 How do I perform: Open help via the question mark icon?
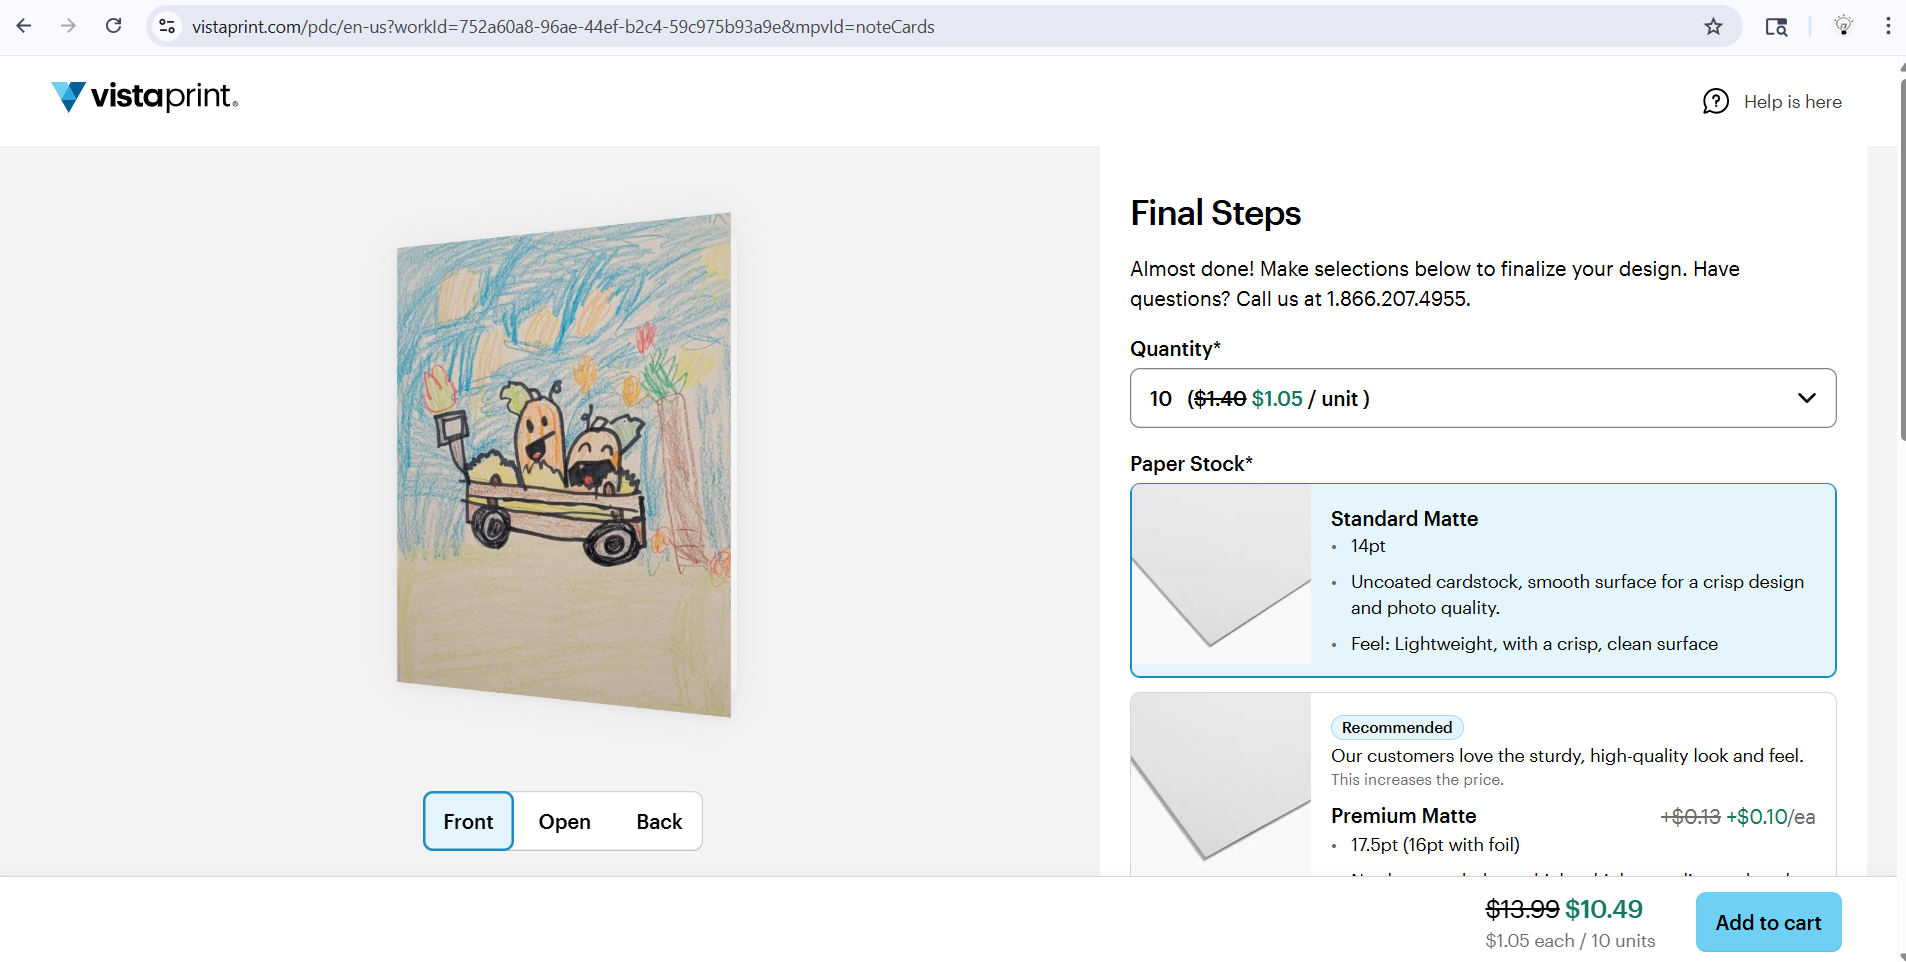click(x=1715, y=101)
